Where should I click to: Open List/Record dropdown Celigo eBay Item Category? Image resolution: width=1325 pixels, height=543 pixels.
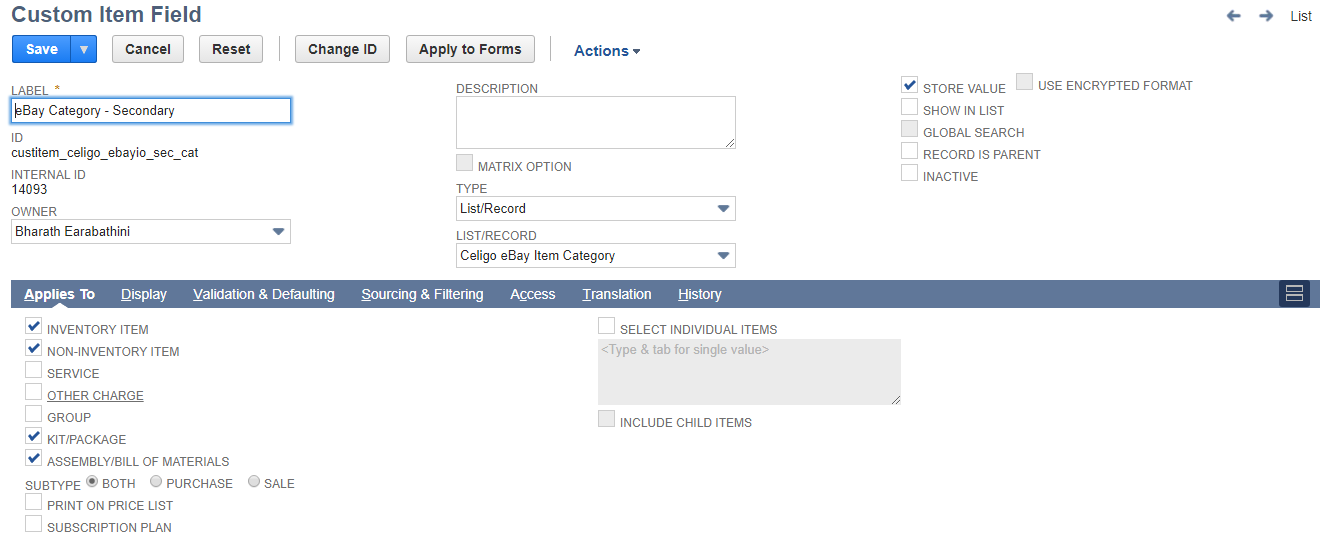click(x=596, y=256)
